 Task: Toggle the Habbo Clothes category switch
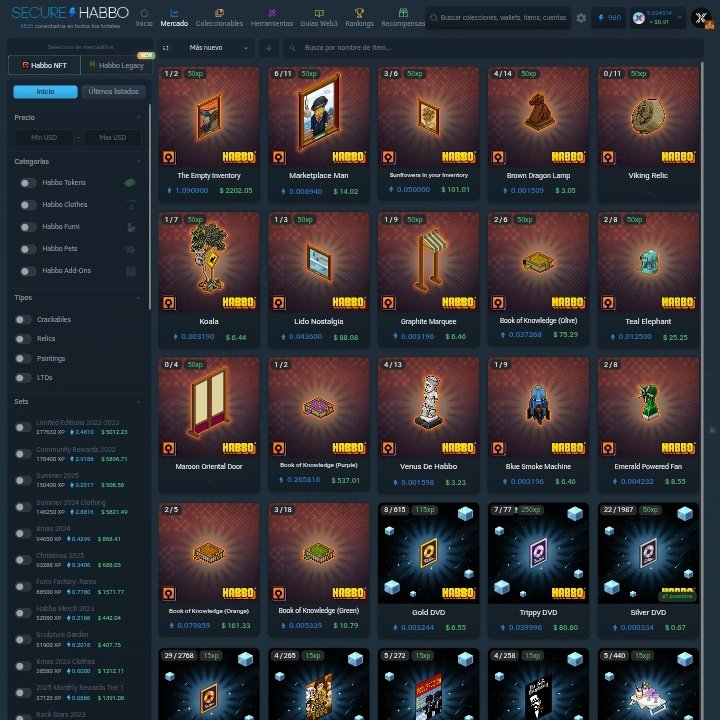coord(28,205)
